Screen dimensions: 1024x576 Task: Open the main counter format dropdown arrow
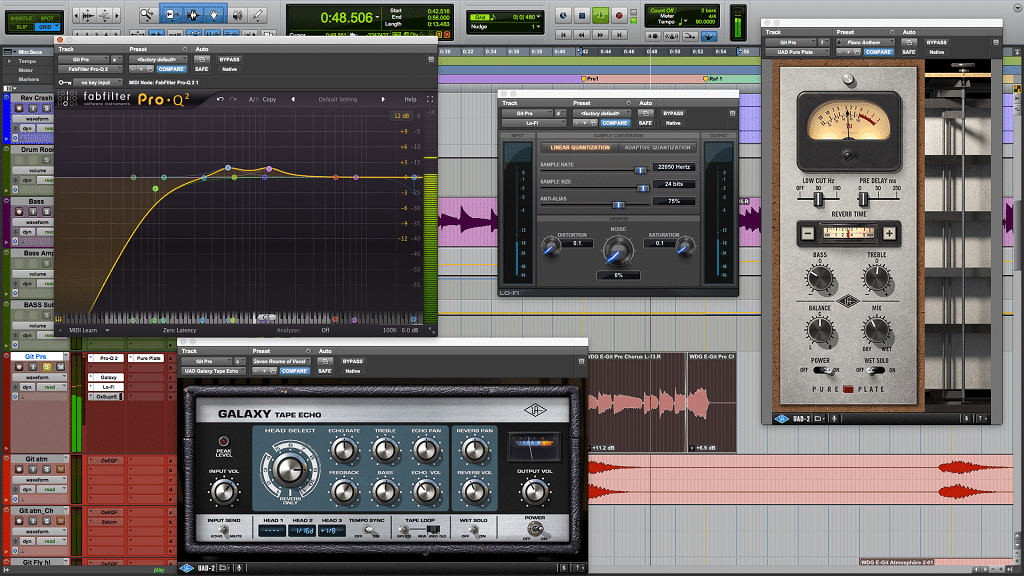(377, 18)
